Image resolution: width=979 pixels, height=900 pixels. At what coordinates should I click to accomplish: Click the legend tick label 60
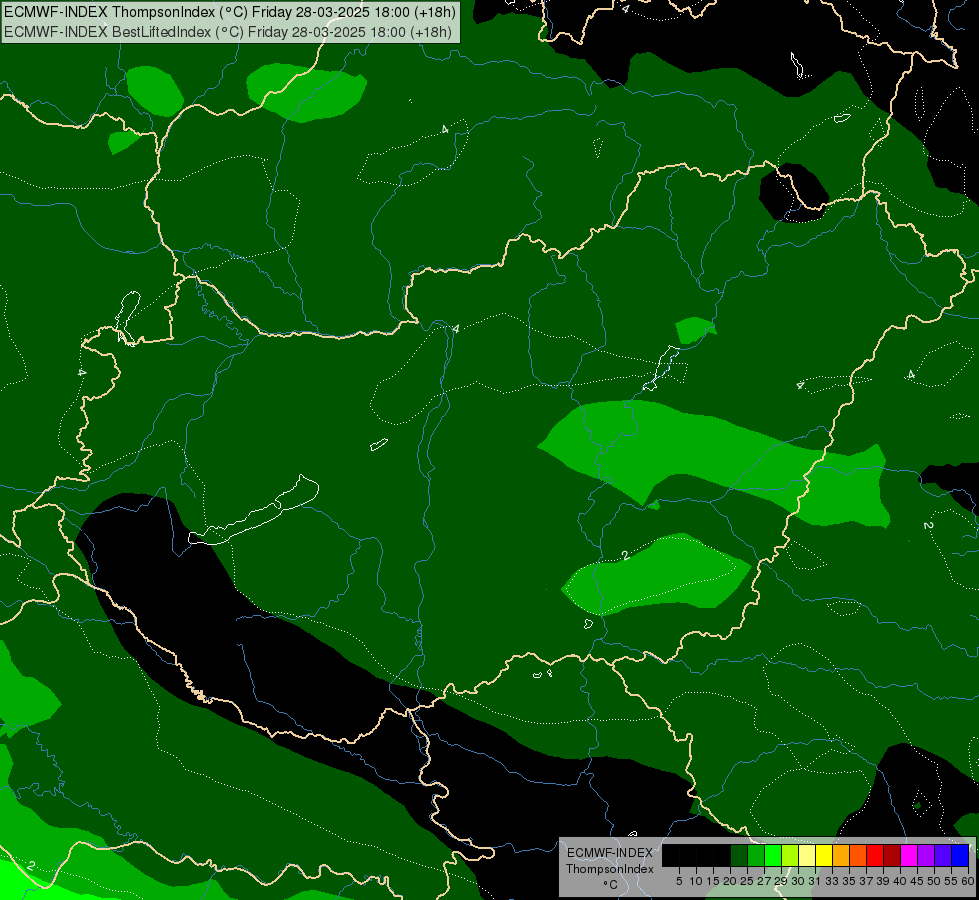[967, 881]
